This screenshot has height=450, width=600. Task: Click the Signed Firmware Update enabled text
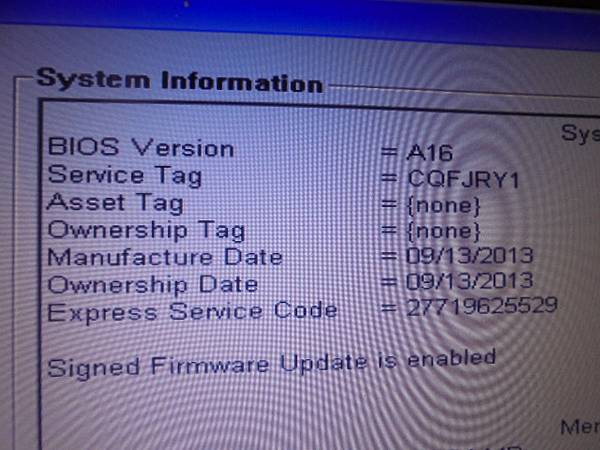click(272, 363)
